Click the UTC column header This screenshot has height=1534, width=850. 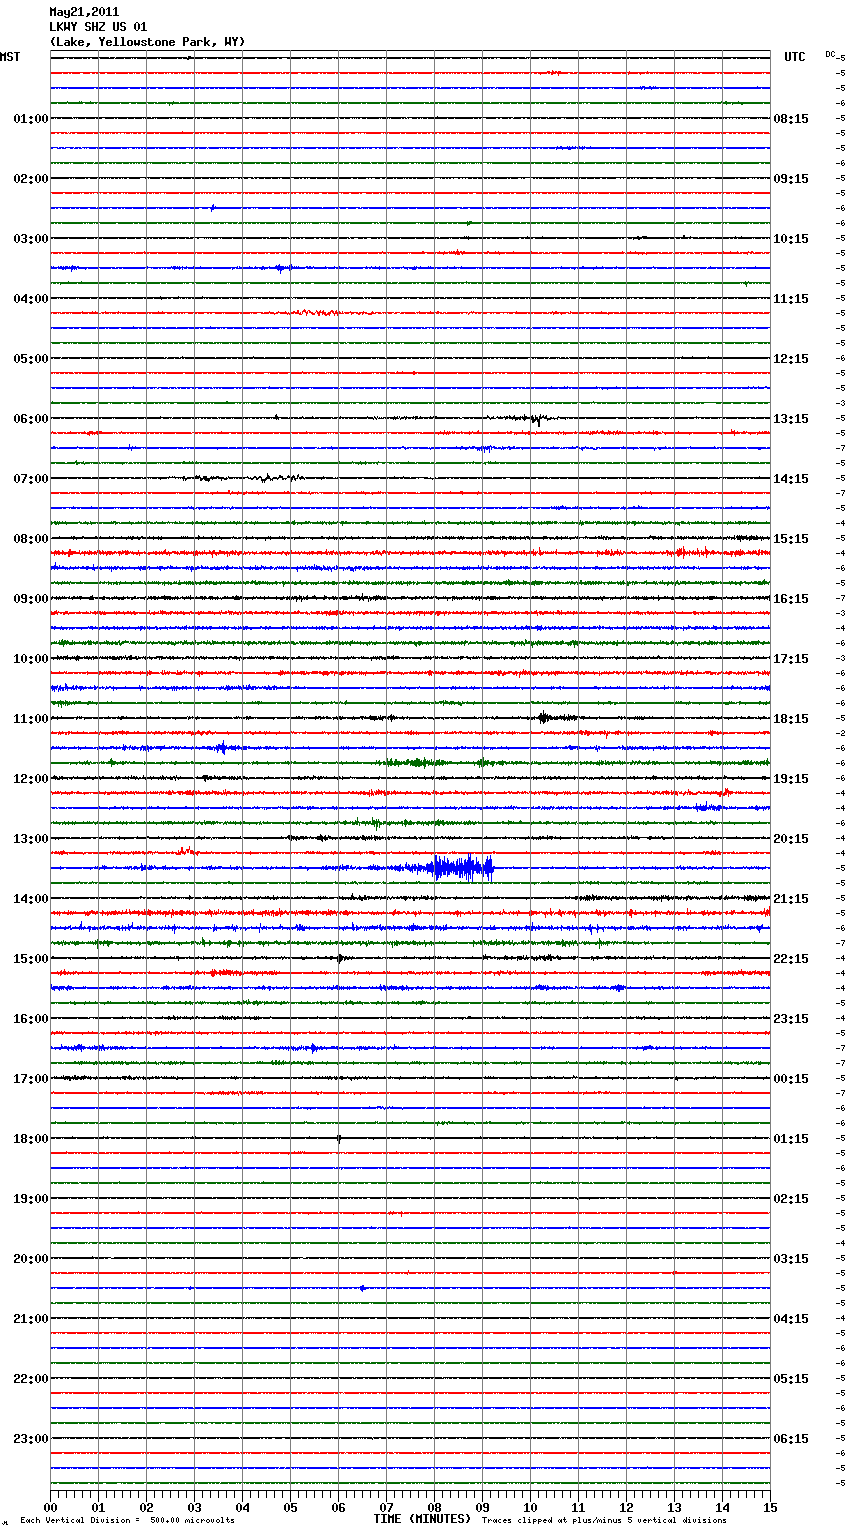(x=795, y=57)
